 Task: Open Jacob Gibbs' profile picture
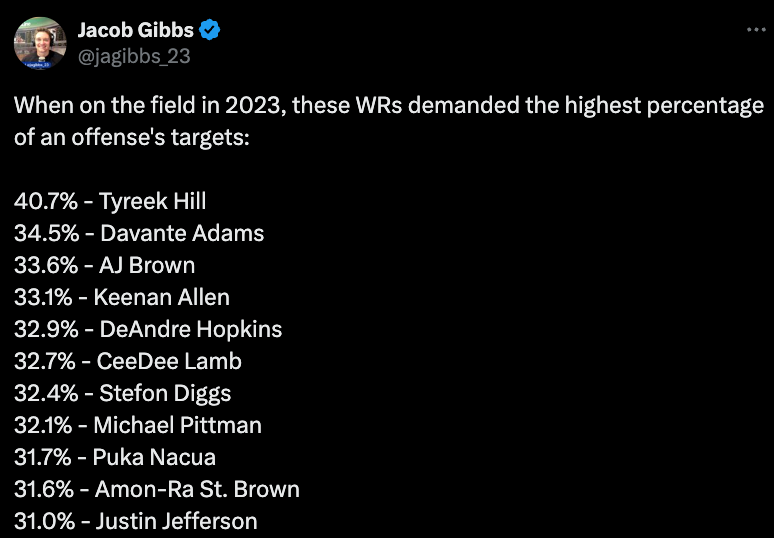pos(40,43)
